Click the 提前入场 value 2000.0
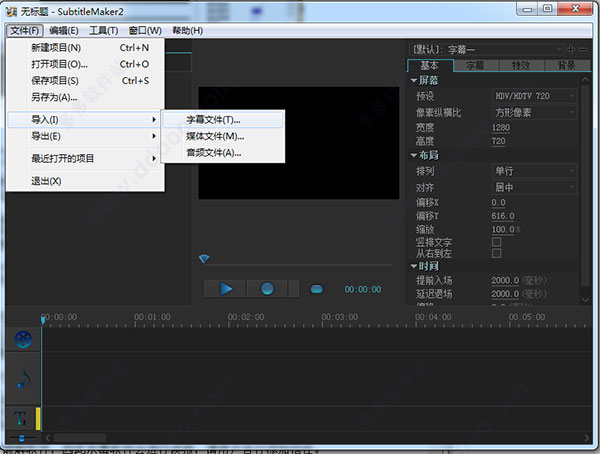Screen dimensions: 600x454 pyautogui.click(x=505, y=281)
